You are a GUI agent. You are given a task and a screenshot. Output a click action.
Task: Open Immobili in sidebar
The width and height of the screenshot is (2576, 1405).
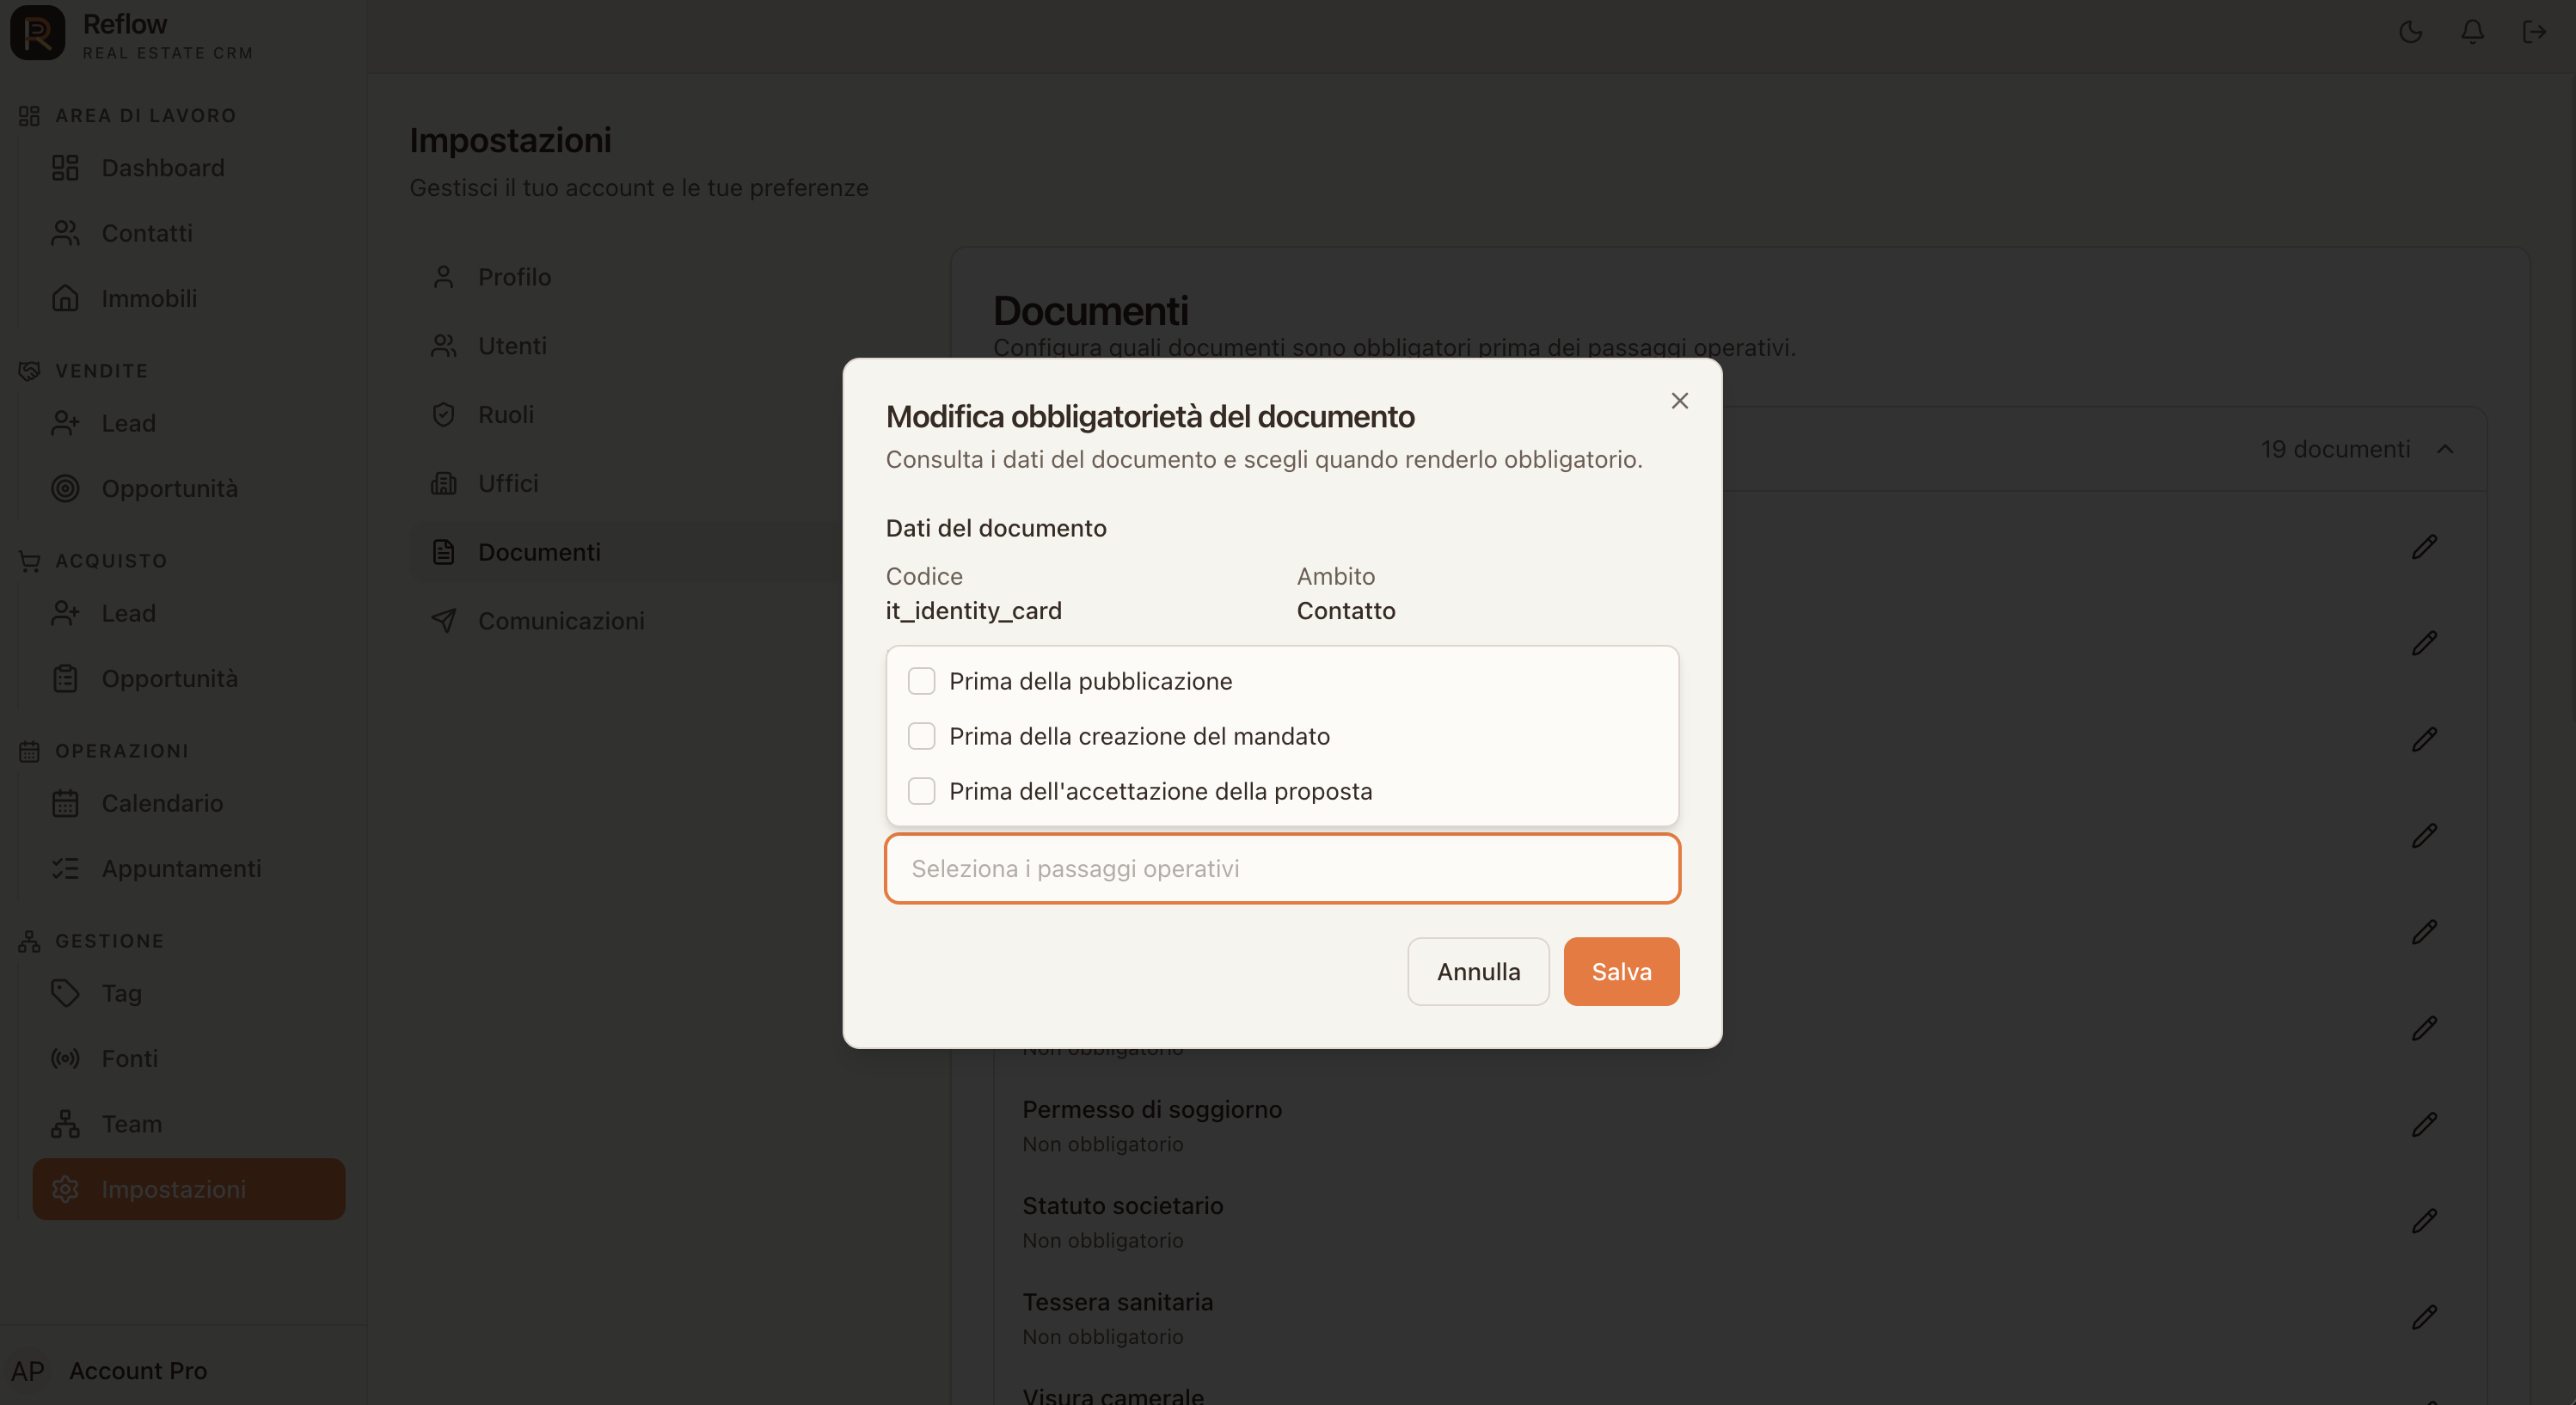point(189,298)
